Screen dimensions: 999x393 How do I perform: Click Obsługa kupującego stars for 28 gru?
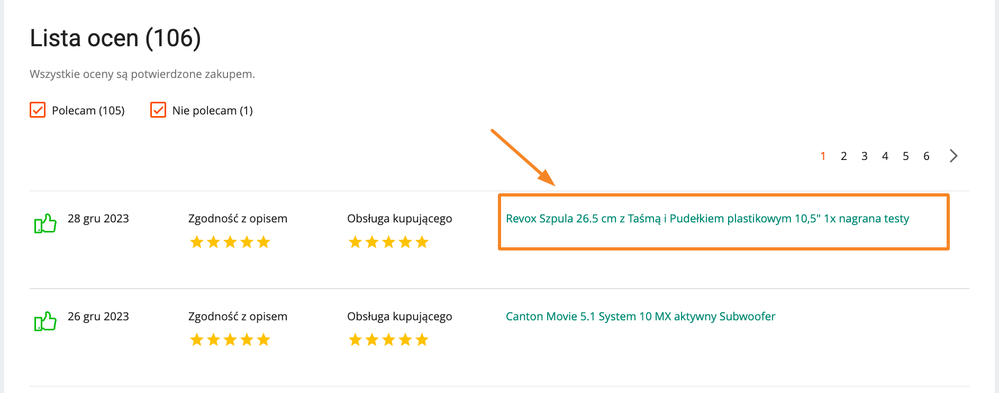coord(389,242)
